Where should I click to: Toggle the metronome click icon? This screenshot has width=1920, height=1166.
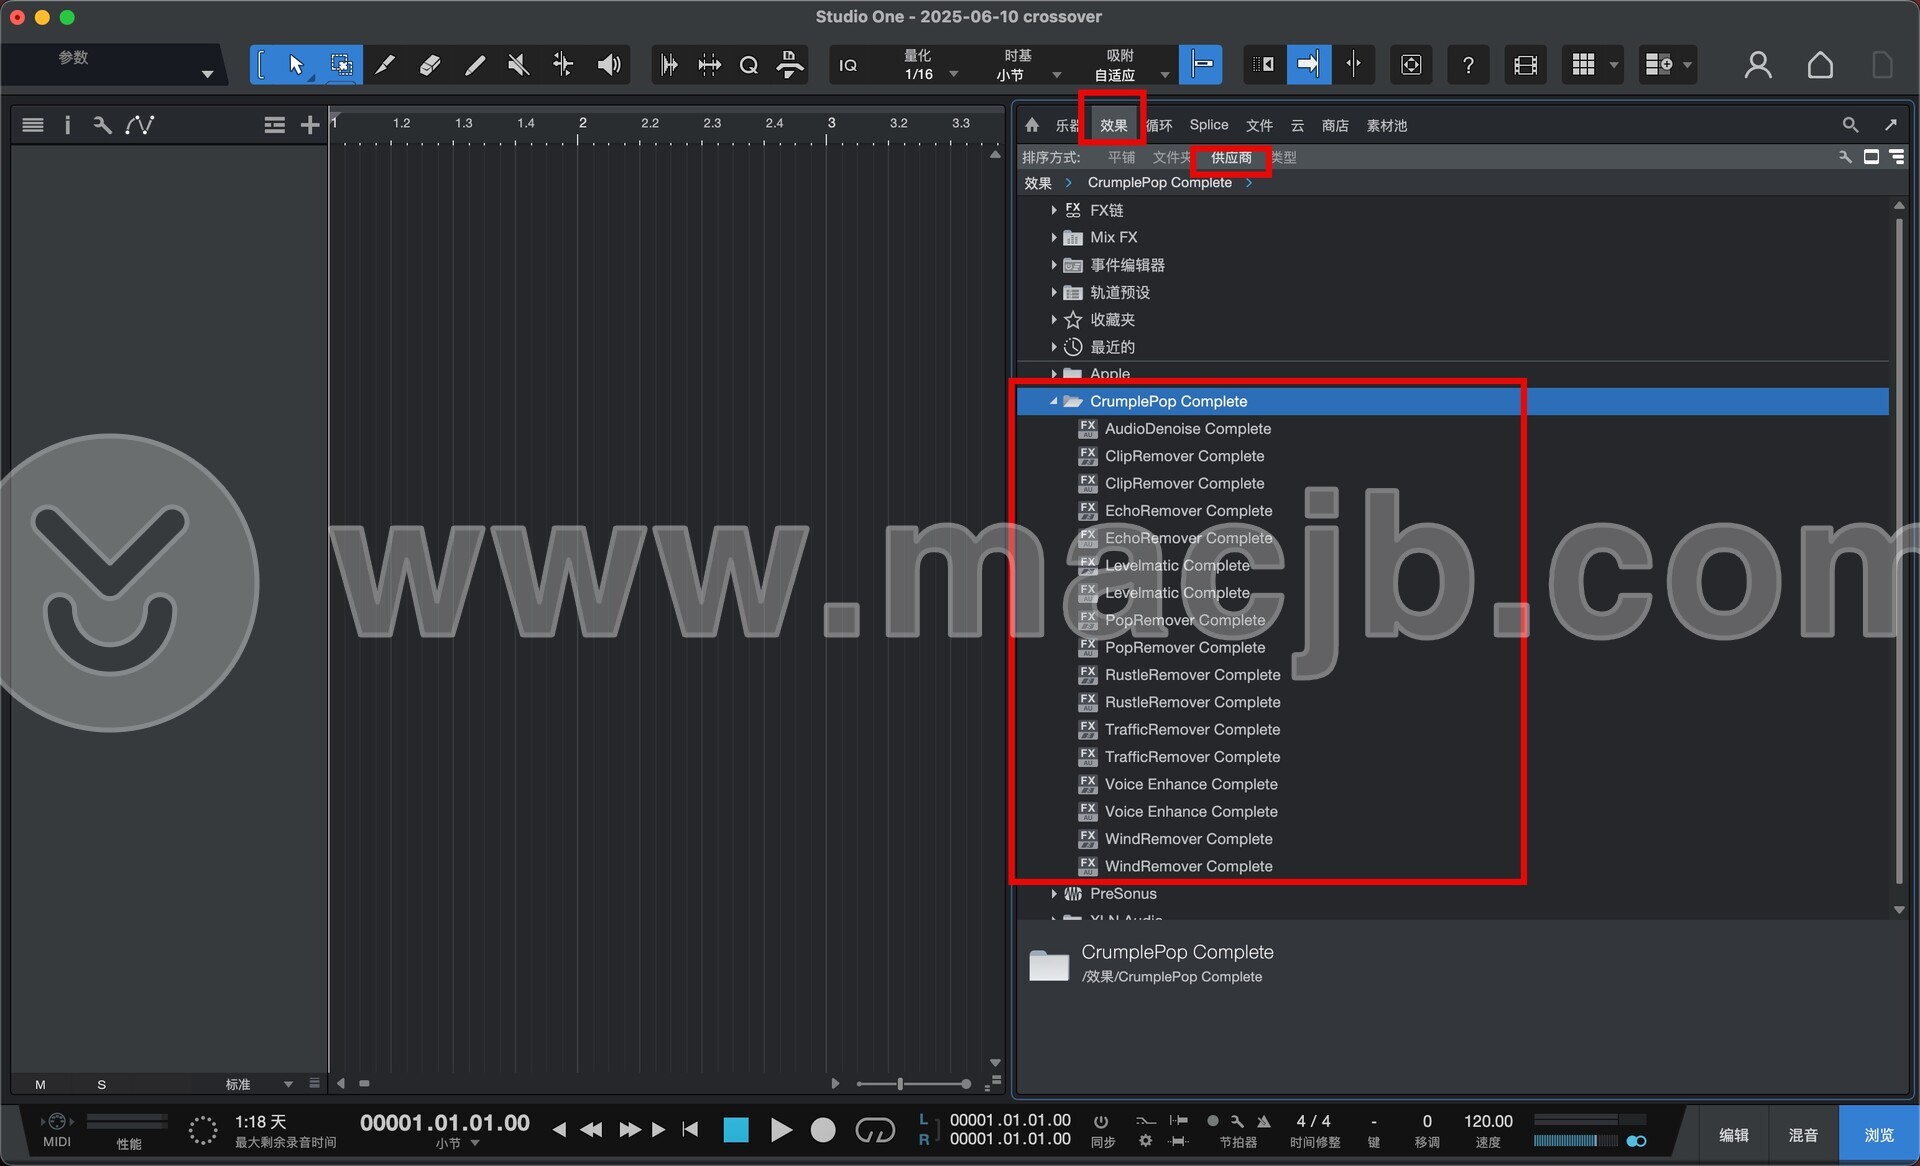pyautogui.click(x=1264, y=1121)
